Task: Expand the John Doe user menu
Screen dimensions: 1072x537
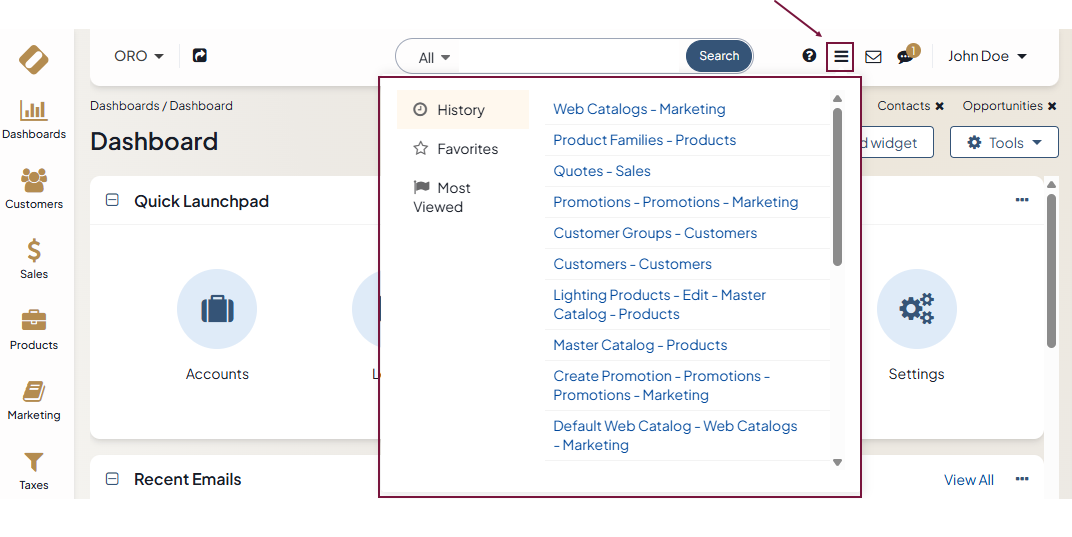Action: point(987,56)
